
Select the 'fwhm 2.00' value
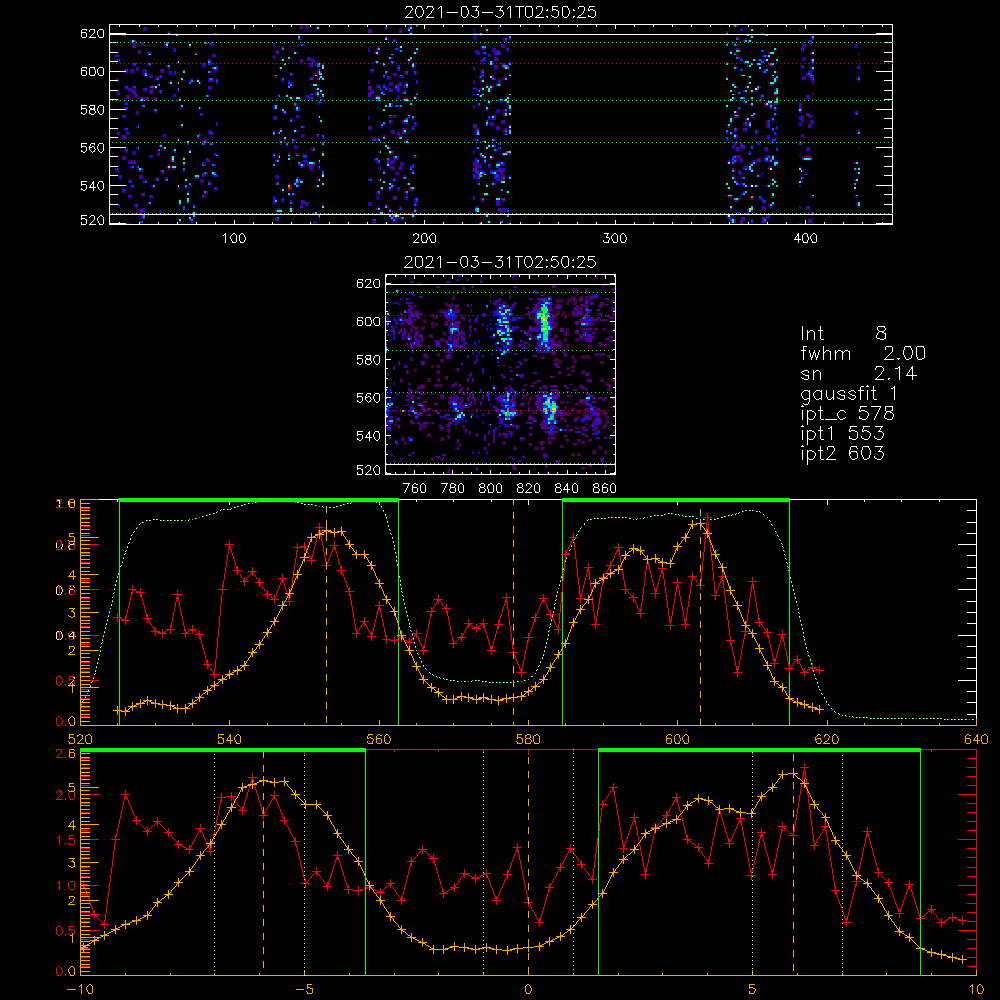863,353
